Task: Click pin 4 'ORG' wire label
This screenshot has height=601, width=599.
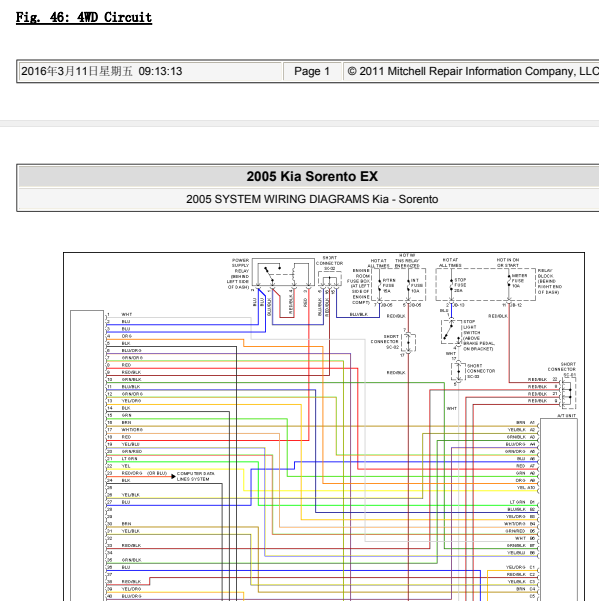Action: [x=127, y=336]
